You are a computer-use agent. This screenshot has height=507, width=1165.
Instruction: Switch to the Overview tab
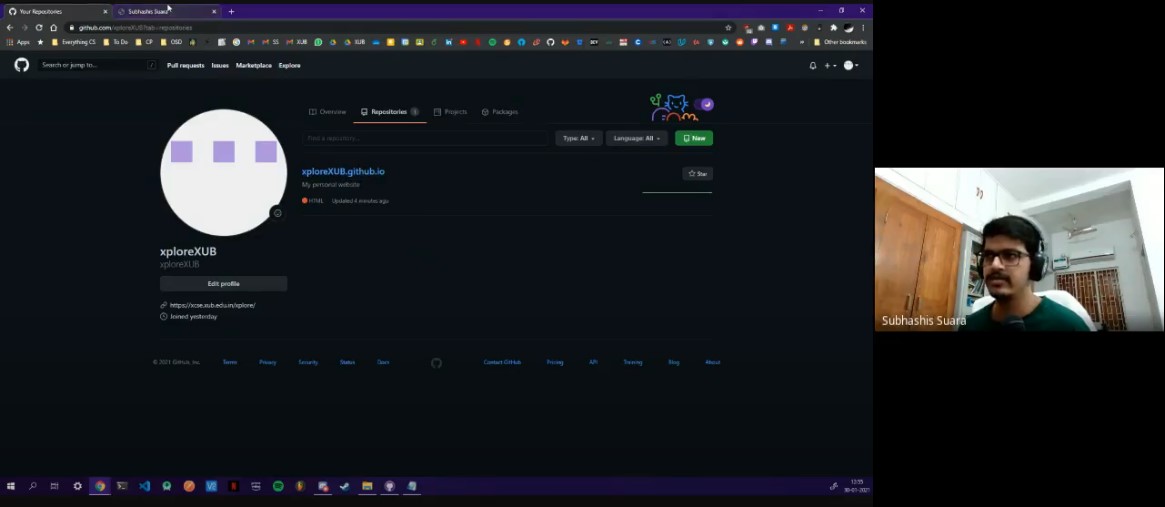328,112
